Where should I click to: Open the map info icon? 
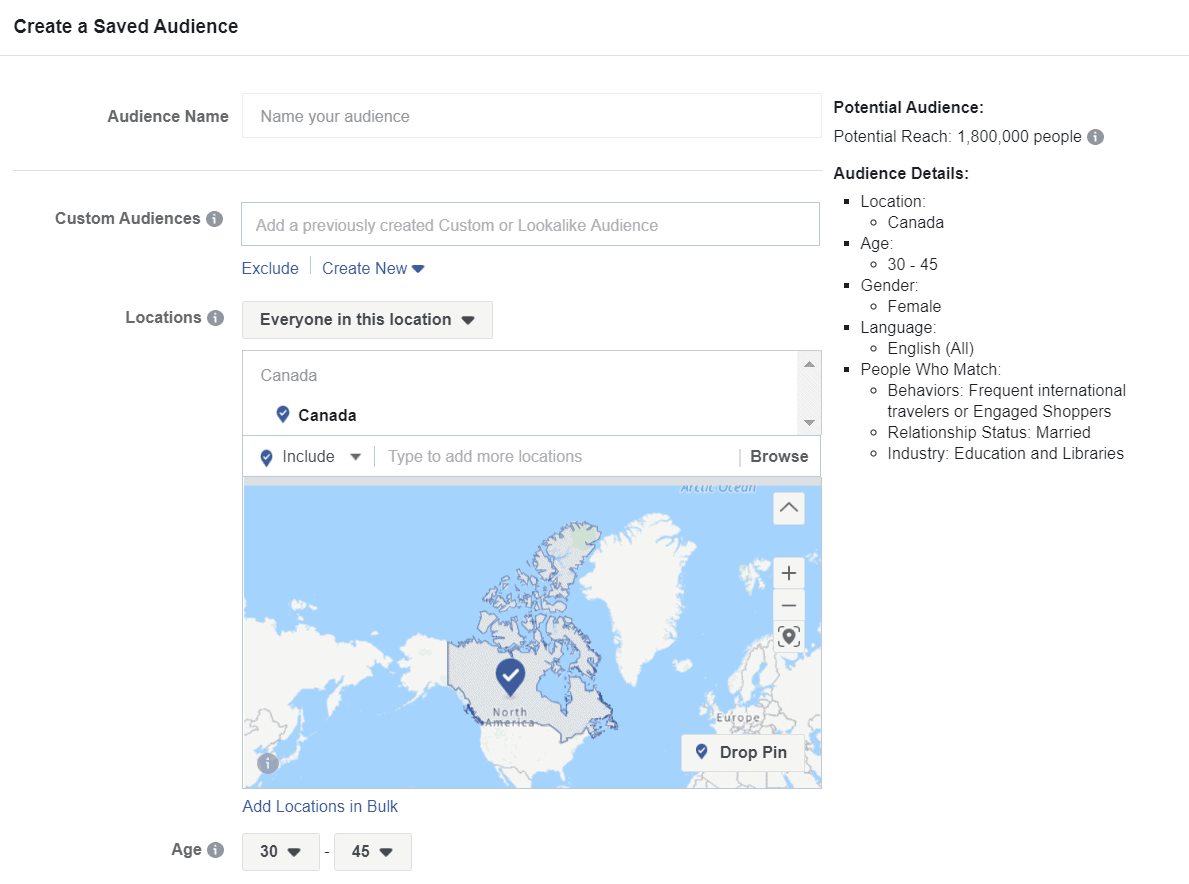pyautogui.click(x=268, y=763)
